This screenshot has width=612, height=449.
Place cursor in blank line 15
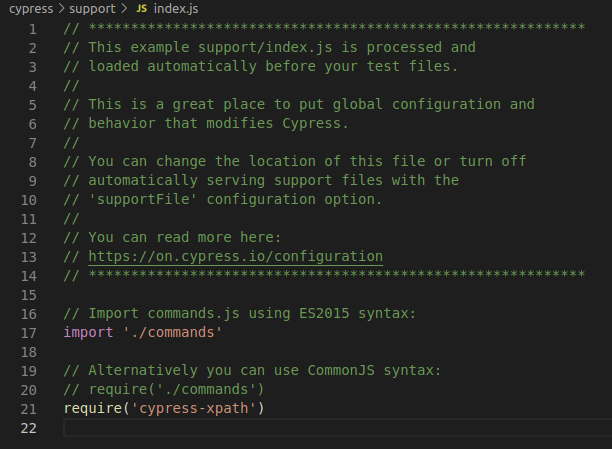337,295
